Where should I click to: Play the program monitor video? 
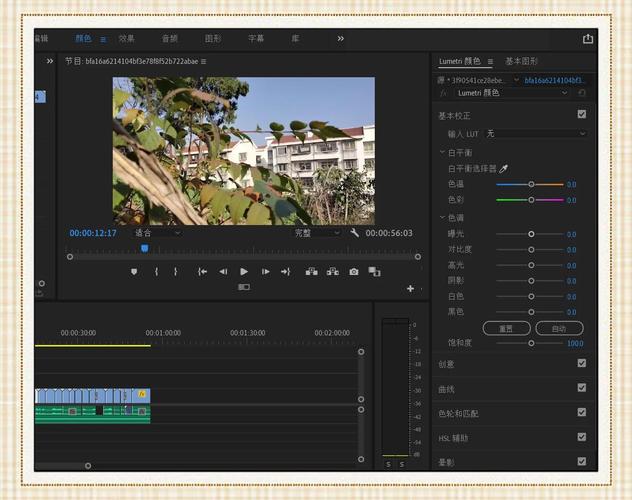244,272
